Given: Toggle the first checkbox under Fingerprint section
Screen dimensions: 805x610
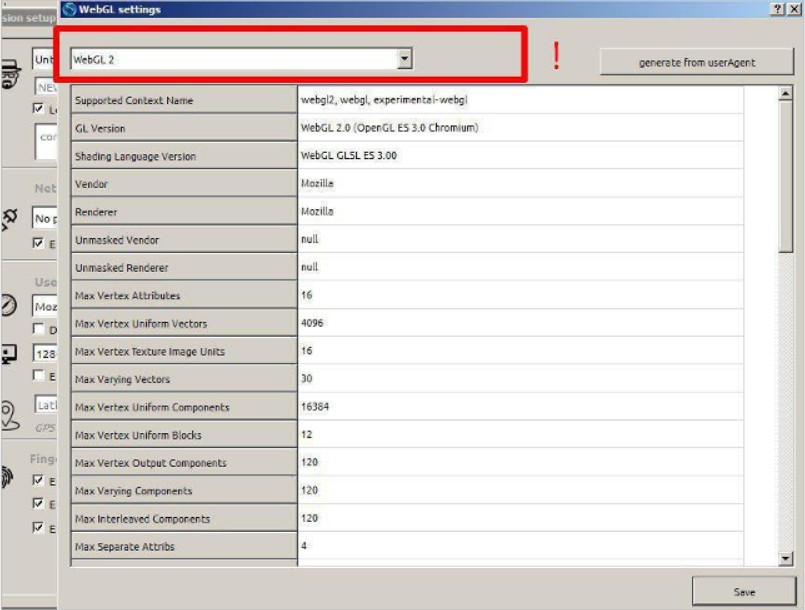Looking at the screenshot, I should 39,481.
